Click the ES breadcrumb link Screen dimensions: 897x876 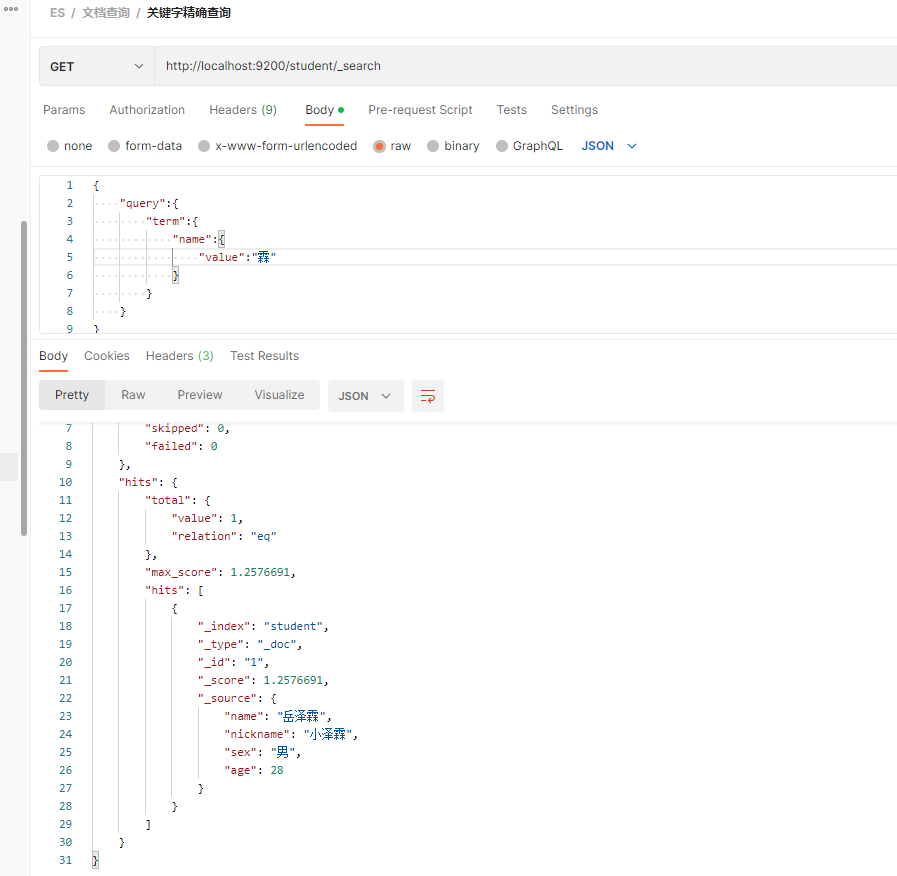(57, 13)
